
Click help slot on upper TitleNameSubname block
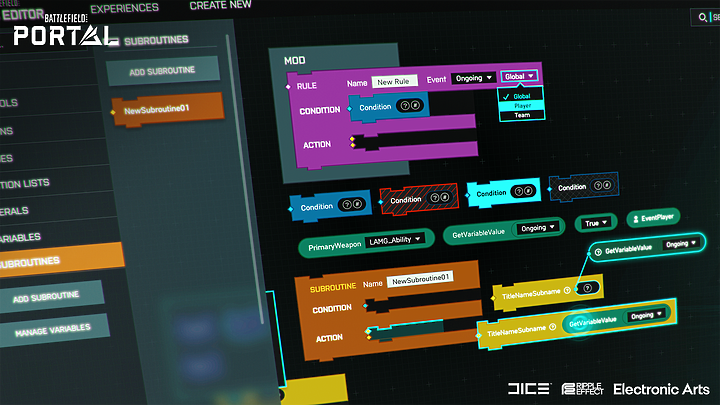pyautogui.click(x=587, y=288)
